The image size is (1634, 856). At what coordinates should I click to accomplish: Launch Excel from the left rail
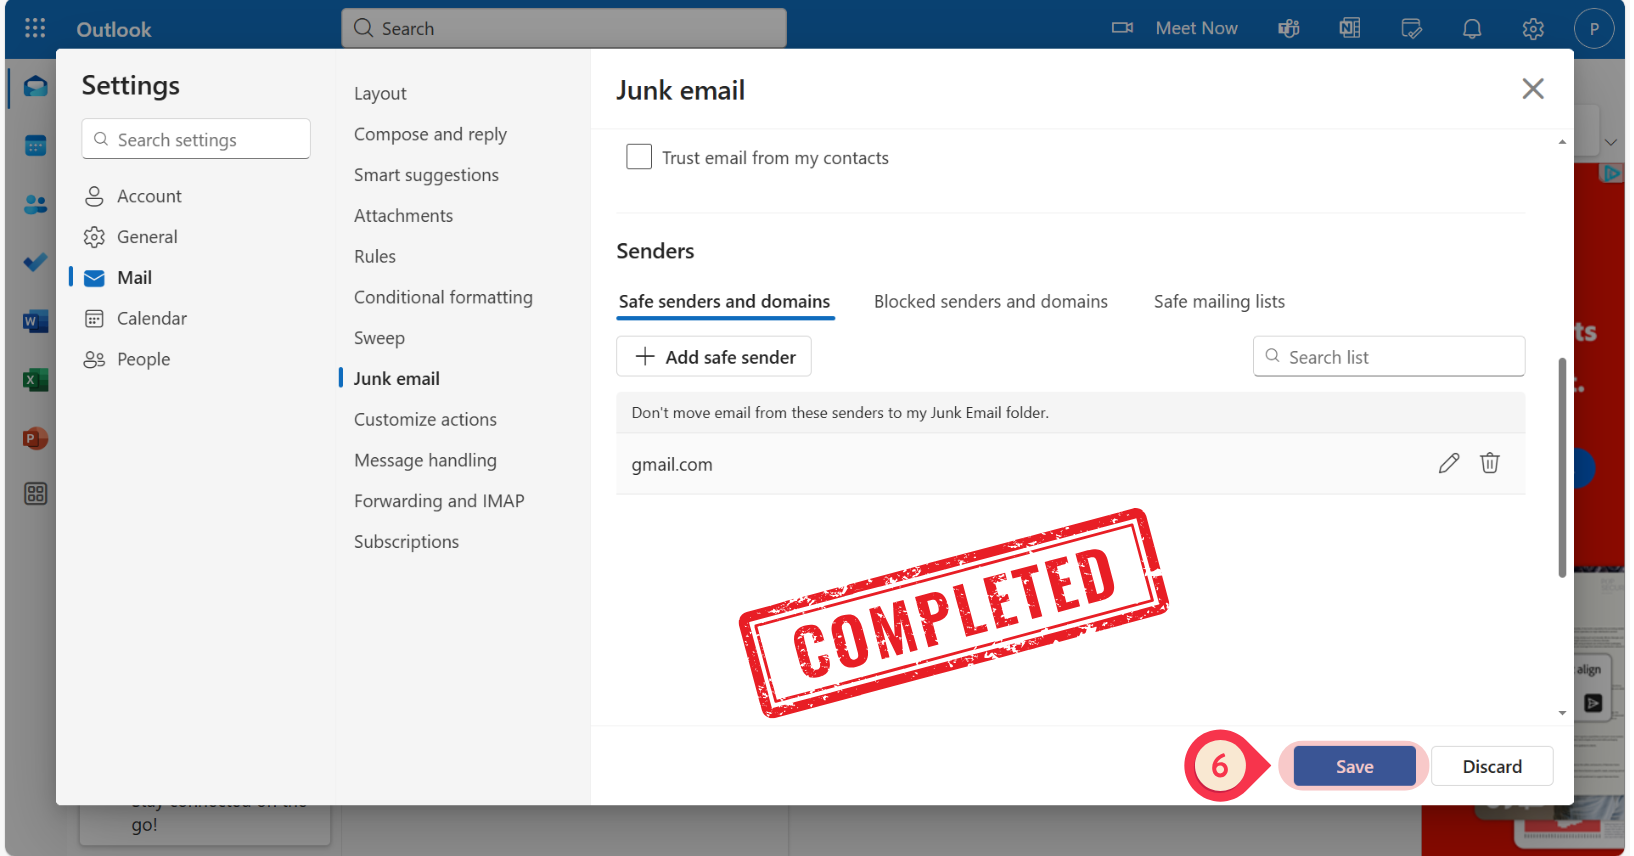35,380
